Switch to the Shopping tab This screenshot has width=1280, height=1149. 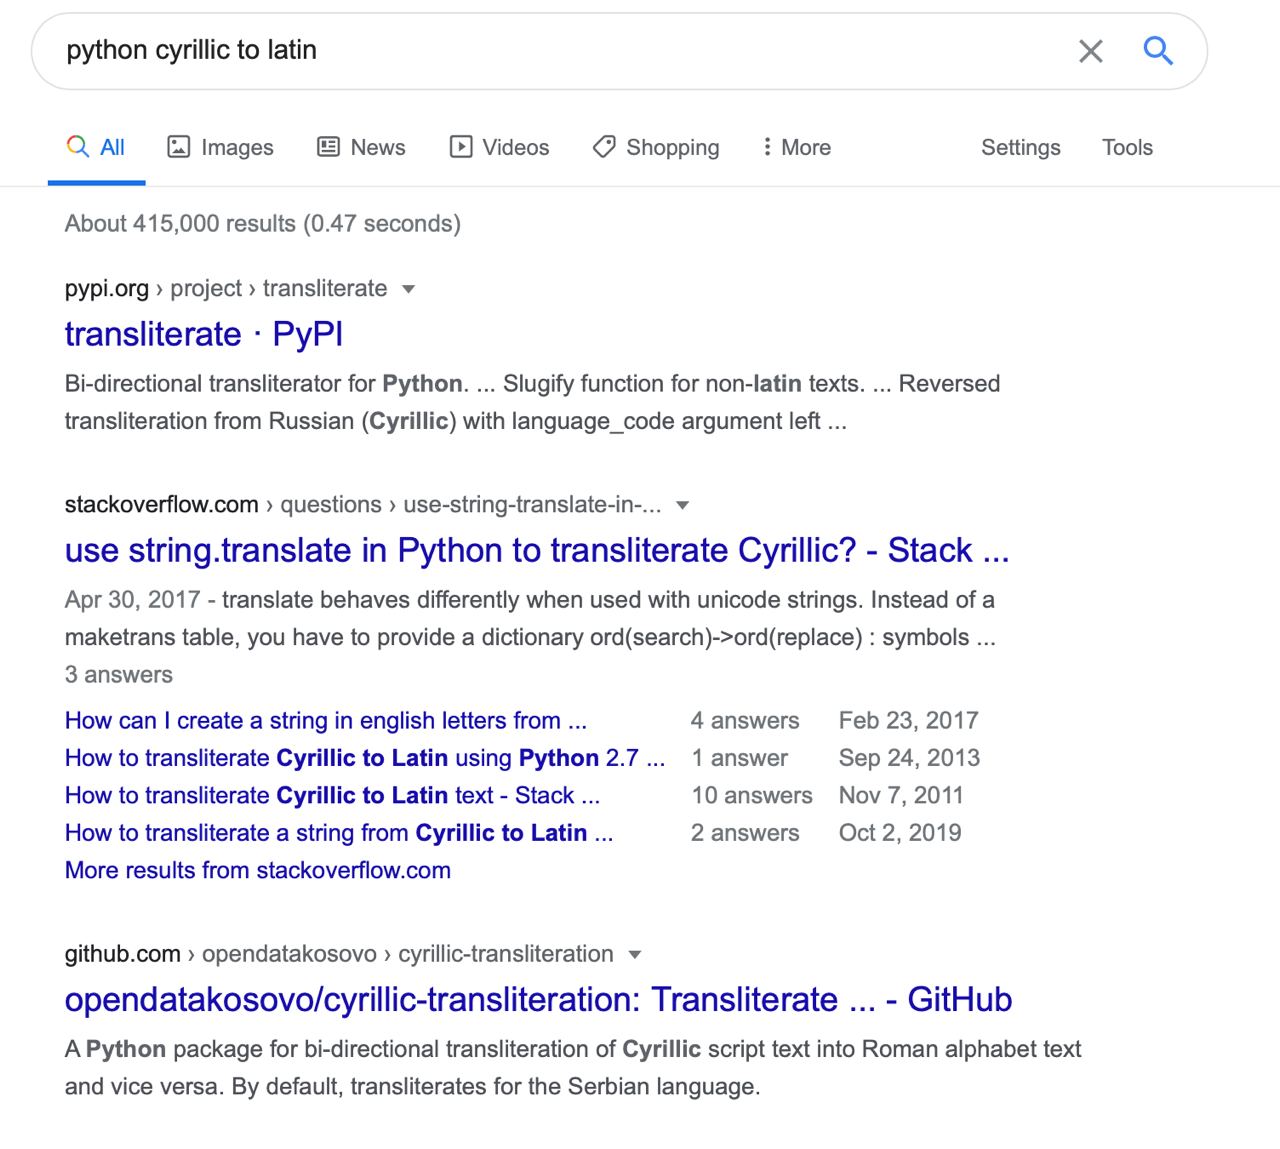(656, 148)
